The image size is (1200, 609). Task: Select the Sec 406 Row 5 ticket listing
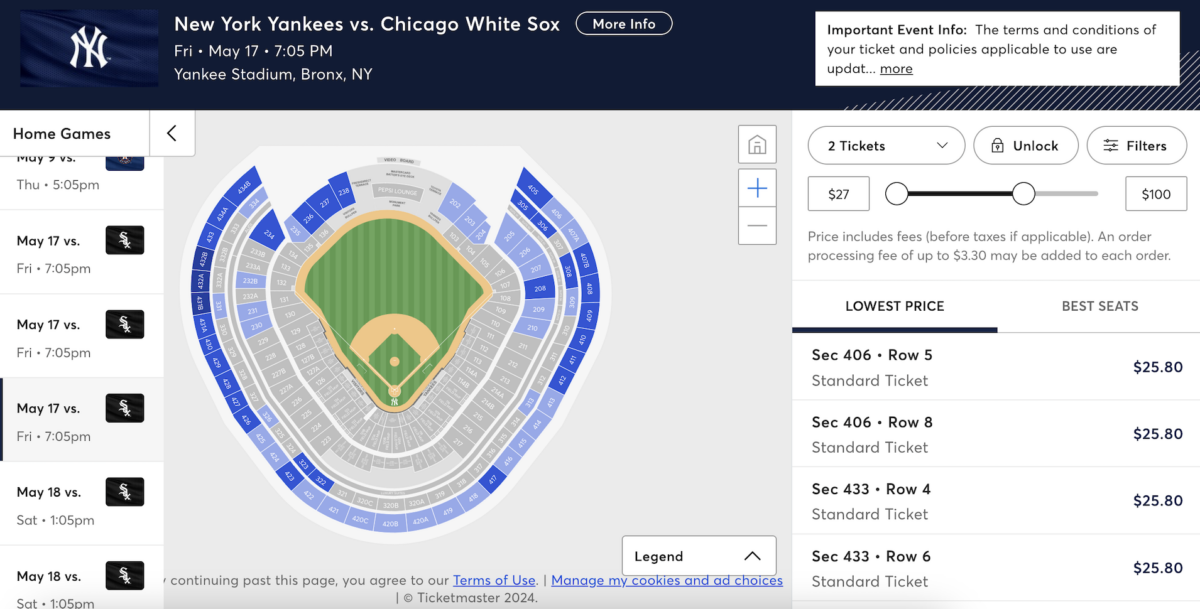994,367
